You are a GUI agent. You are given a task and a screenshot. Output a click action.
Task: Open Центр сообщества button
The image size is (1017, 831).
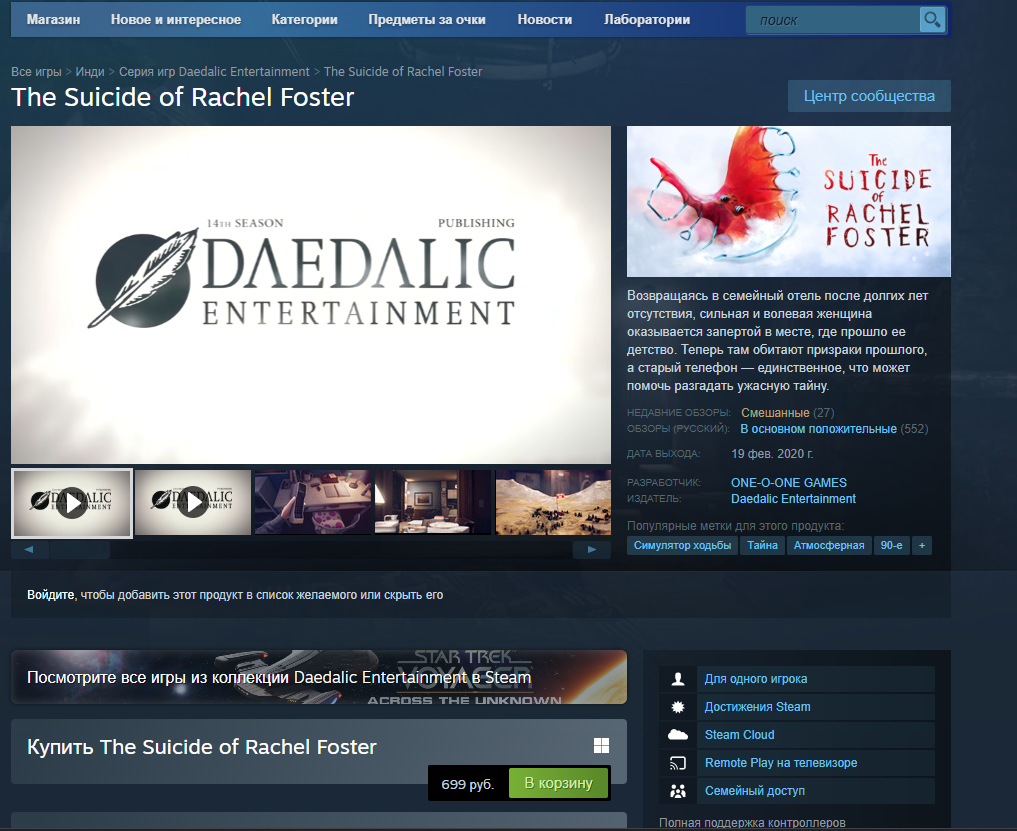pos(869,96)
